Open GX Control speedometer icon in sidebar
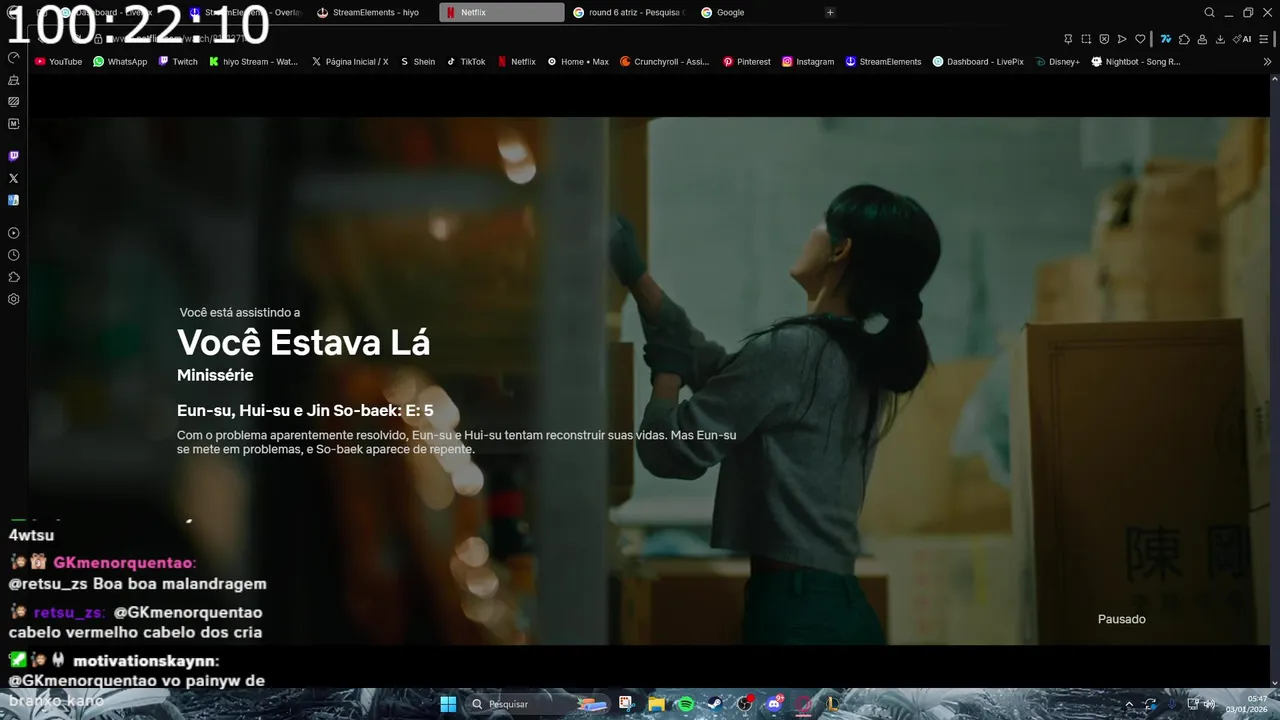The width and height of the screenshot is (1280, 720). tap(14, 58)
